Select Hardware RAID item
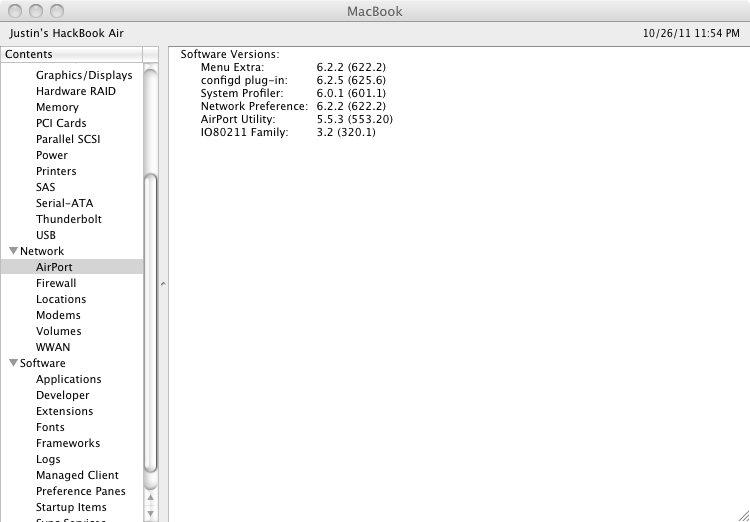 click(x=76, y=91)
